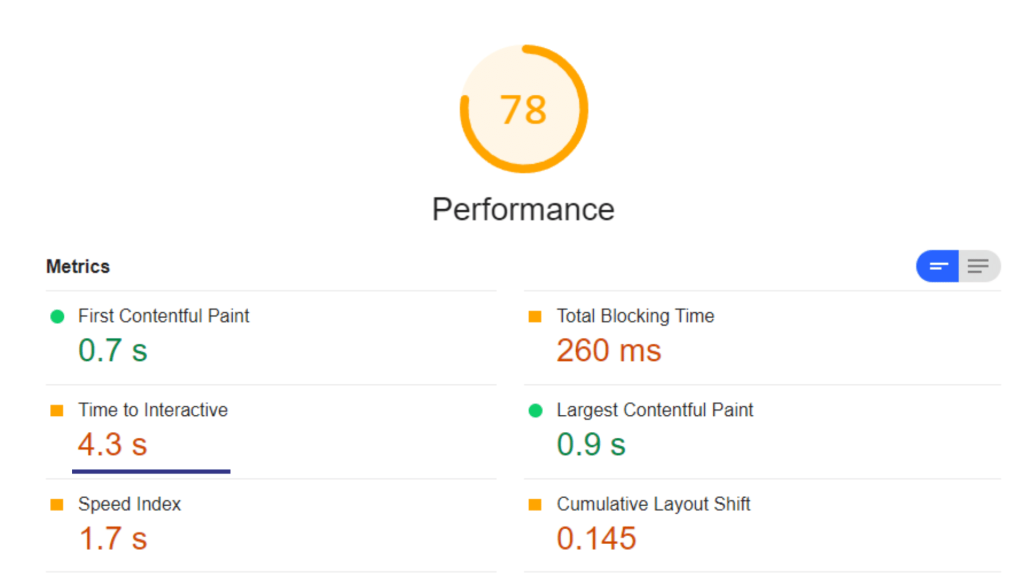Expand details for Largest Contentful Paint
Screen dimensions: 1024x576
point(655,409)
